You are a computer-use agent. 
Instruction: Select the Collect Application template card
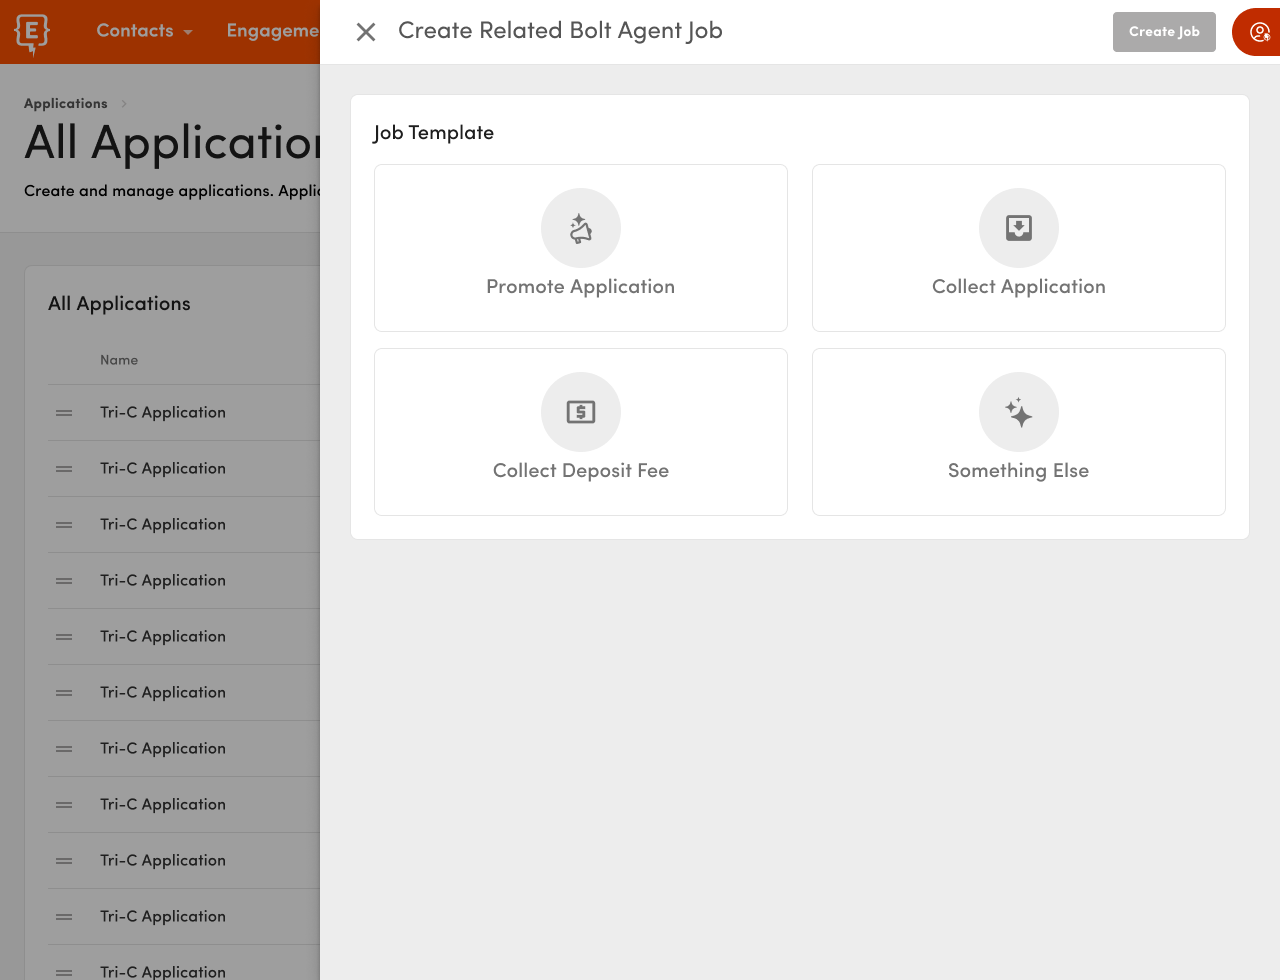point(1018,247)
